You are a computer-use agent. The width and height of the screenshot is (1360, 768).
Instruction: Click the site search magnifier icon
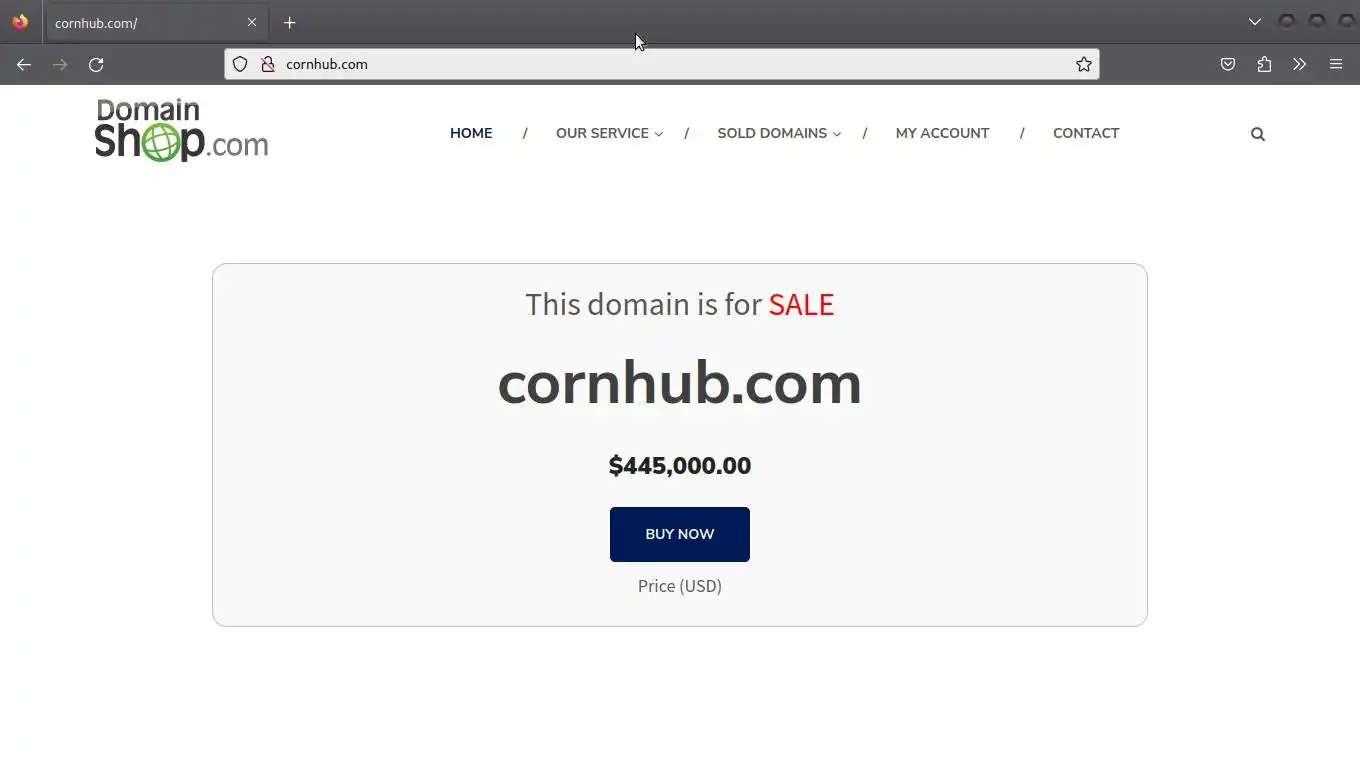coord(1258,134)
